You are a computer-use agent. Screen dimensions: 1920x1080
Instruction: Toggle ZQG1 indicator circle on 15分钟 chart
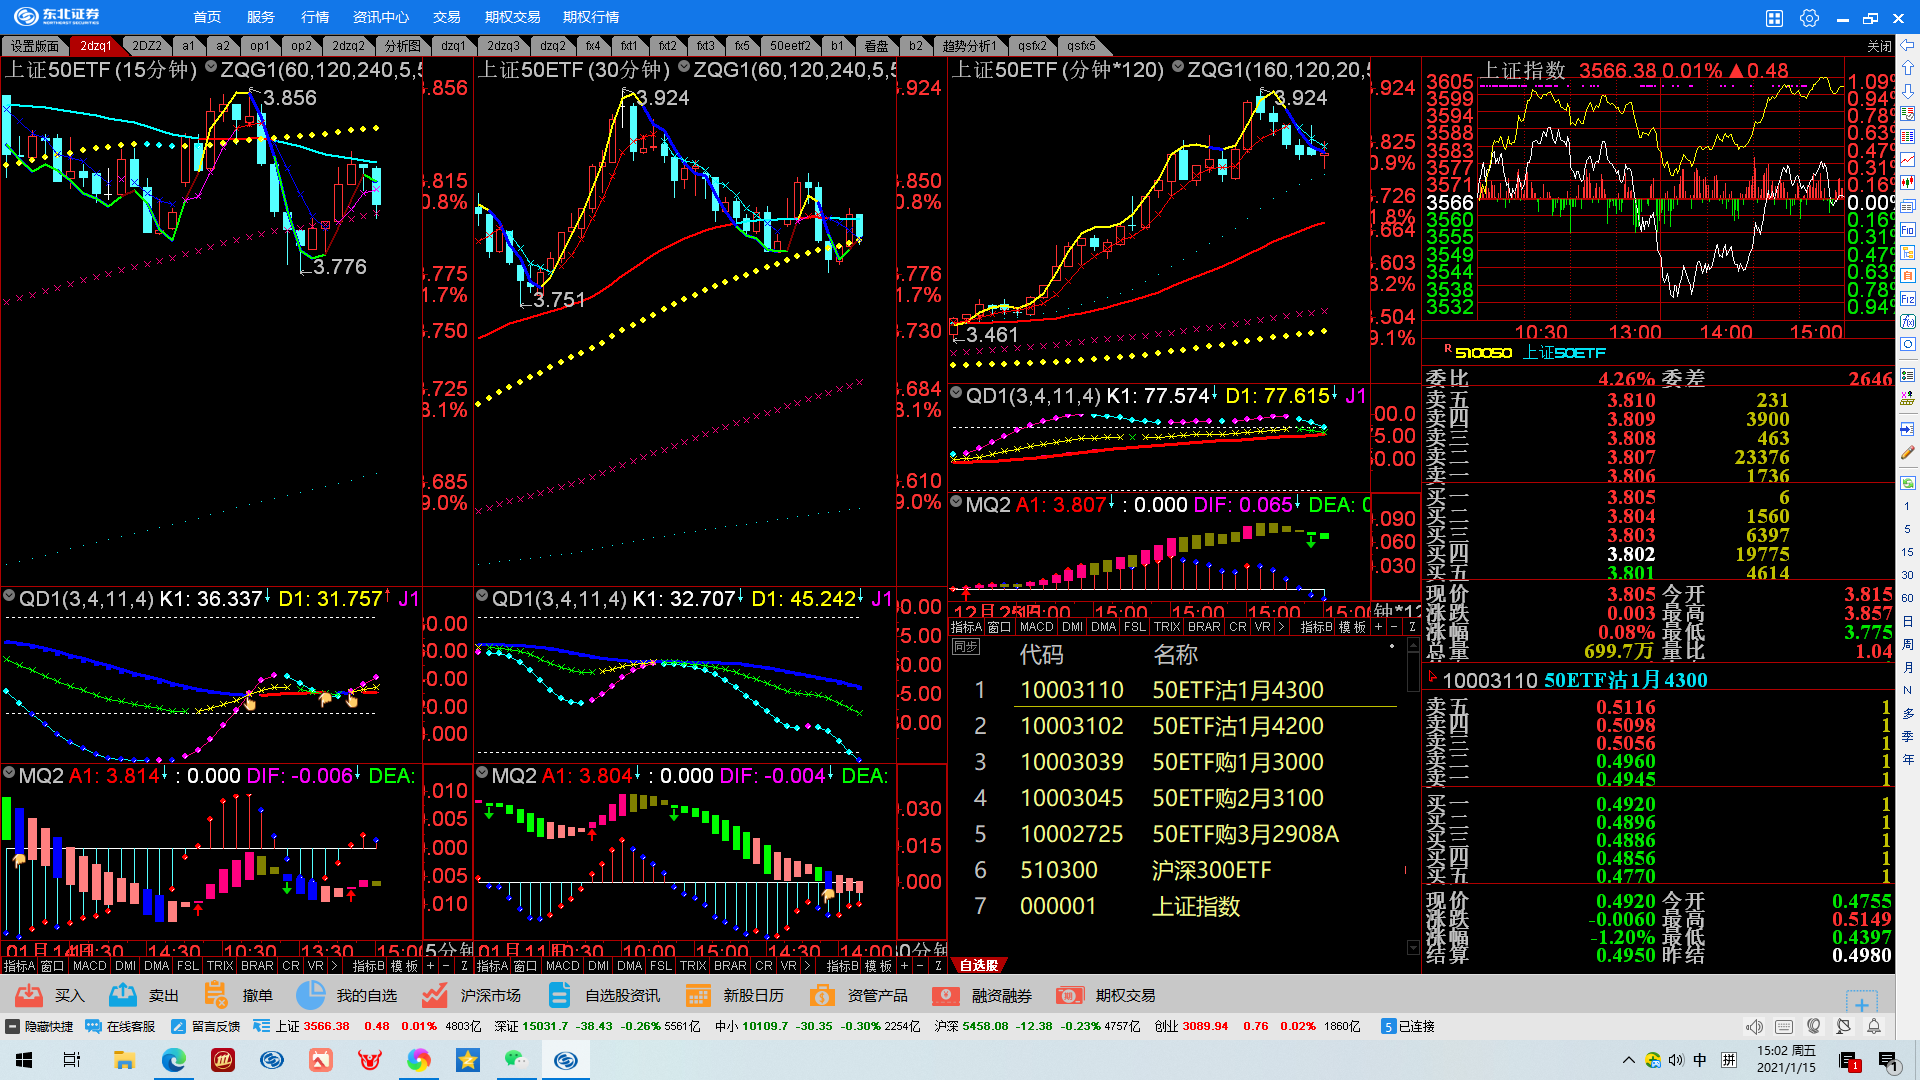[x=211, y=68]
